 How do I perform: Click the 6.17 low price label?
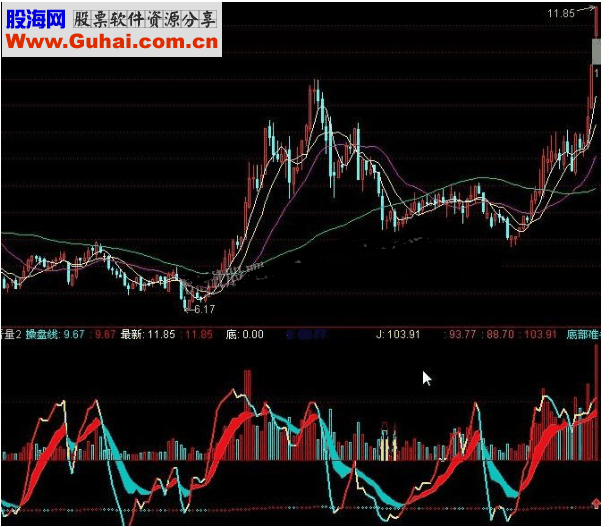tap(205, 309)
